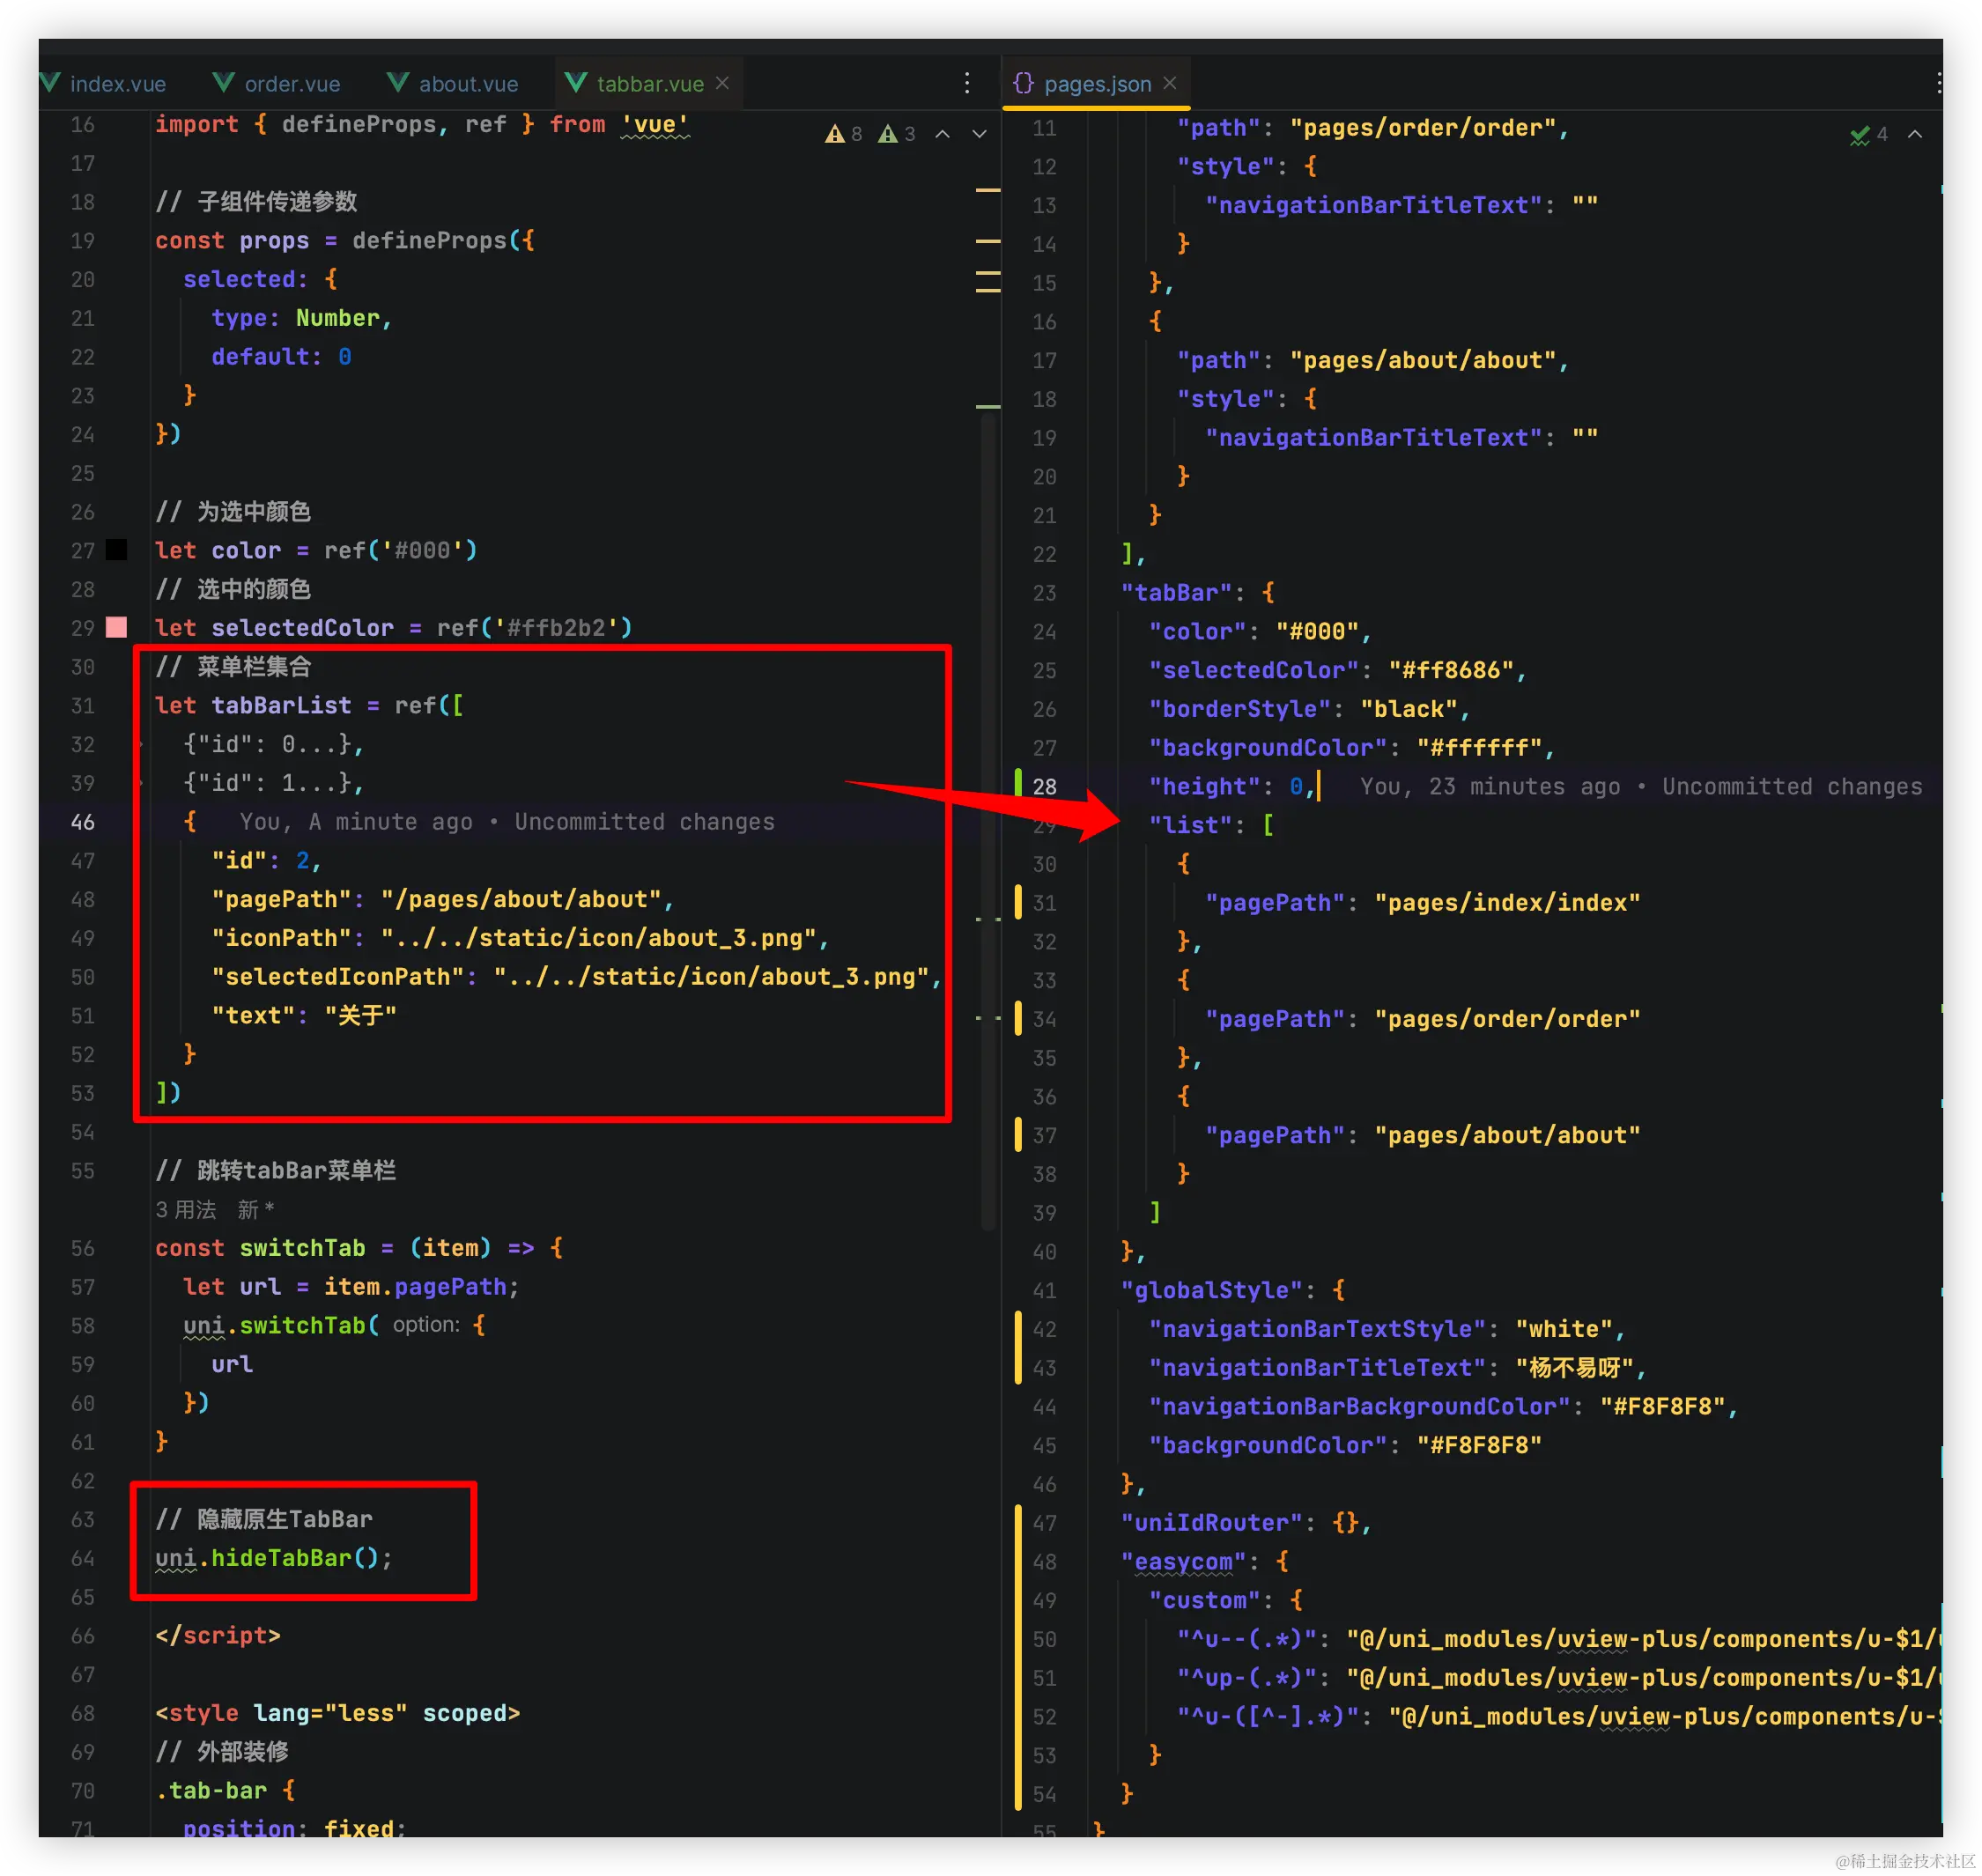Show the 3 用法 usages hint
The width and height of the screenshot is (1982, 1876).
pyautogui.click(x=186, y=1210)
